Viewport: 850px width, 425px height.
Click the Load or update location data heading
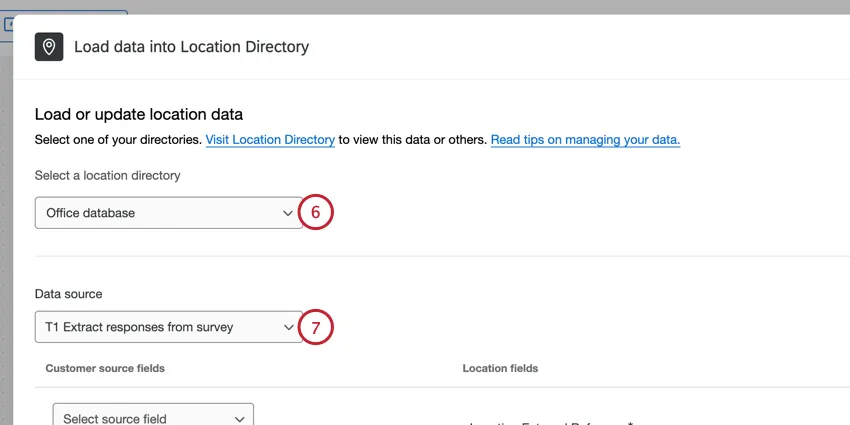point(139,115)
